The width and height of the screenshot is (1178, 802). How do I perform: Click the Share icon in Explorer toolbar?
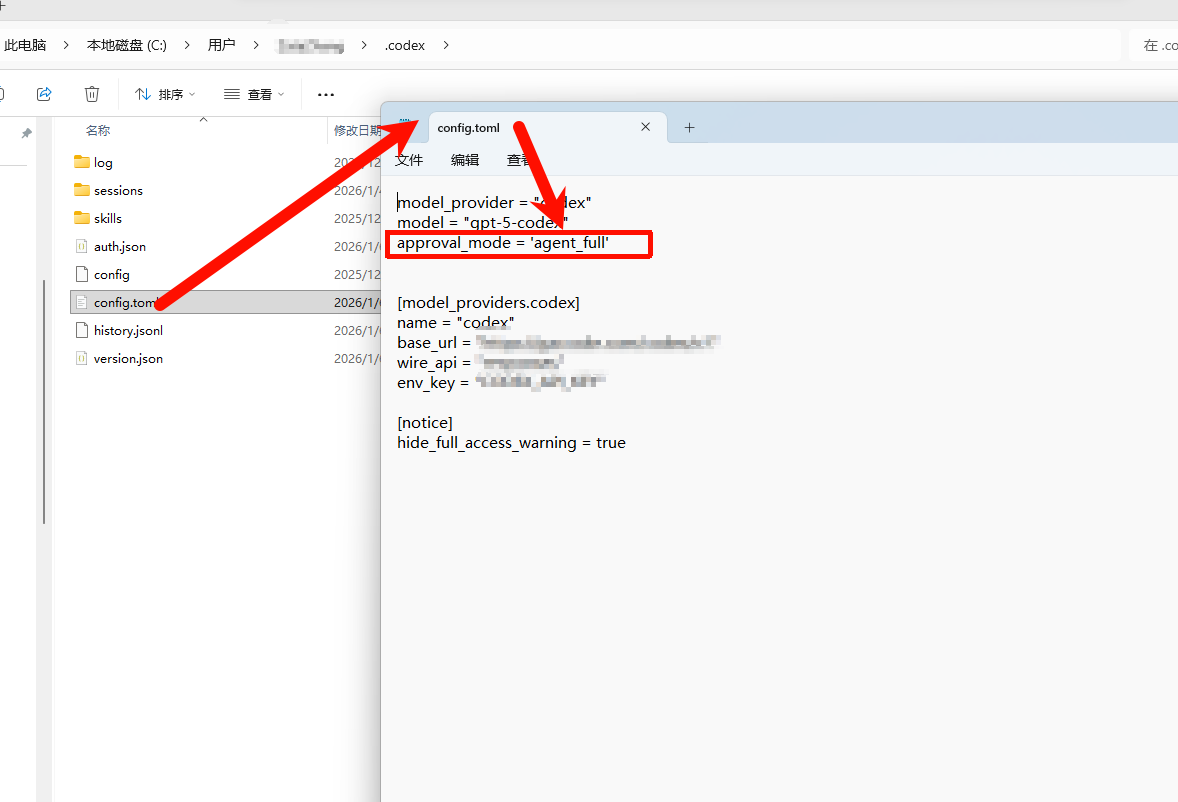tap(44, 94)
